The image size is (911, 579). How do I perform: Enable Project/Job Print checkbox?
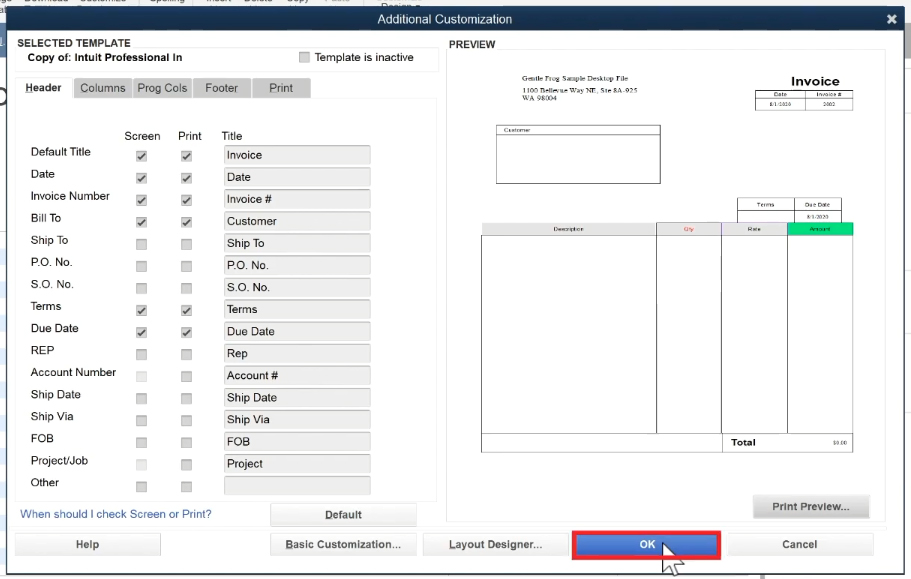click(186, 465)
